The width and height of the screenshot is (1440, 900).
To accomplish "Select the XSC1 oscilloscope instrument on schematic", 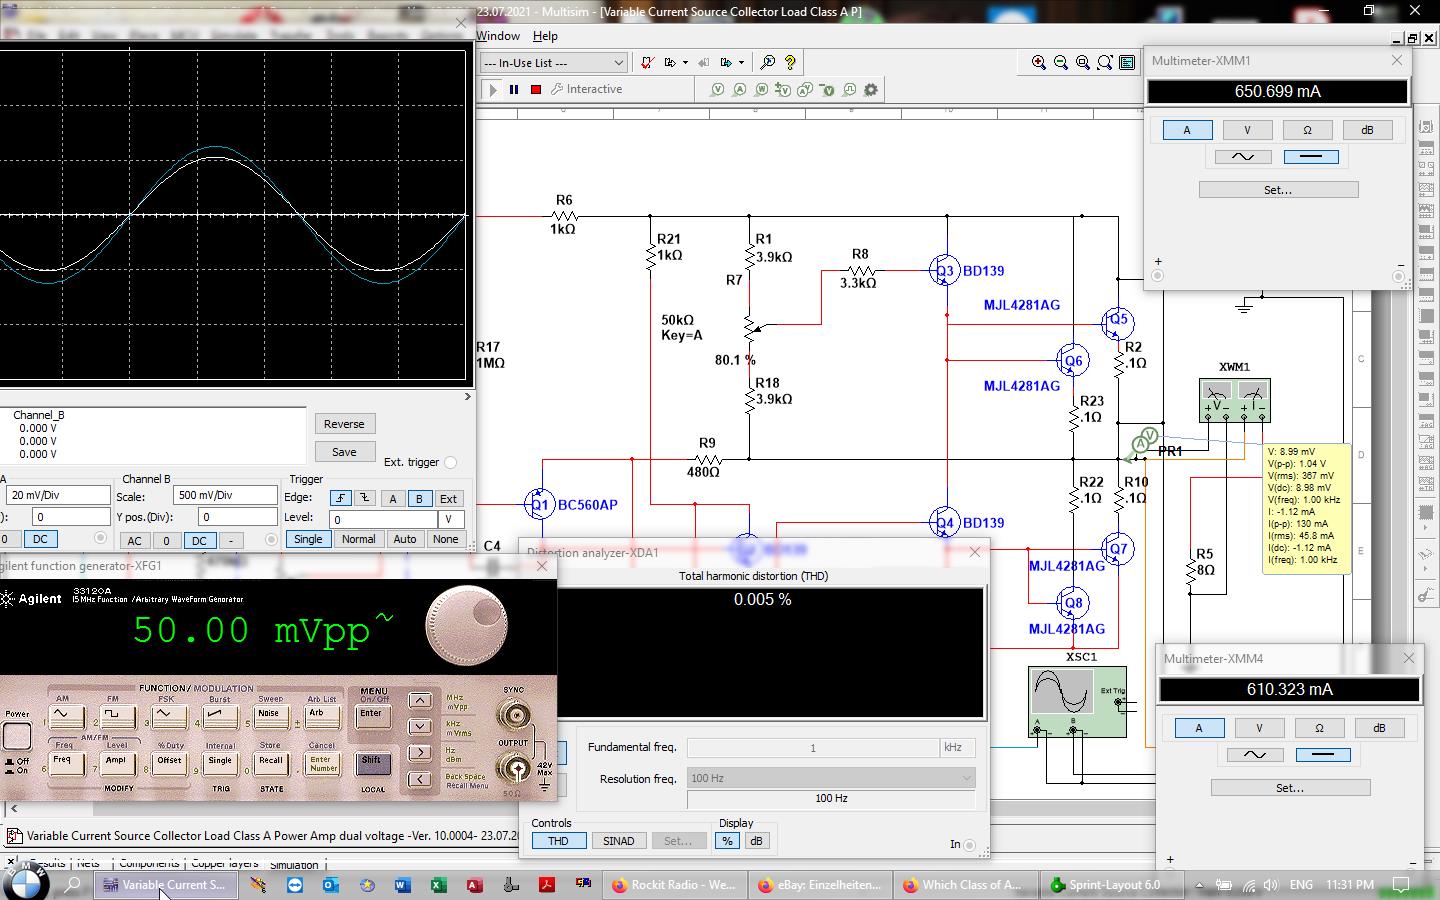I will coord(1077,701).
